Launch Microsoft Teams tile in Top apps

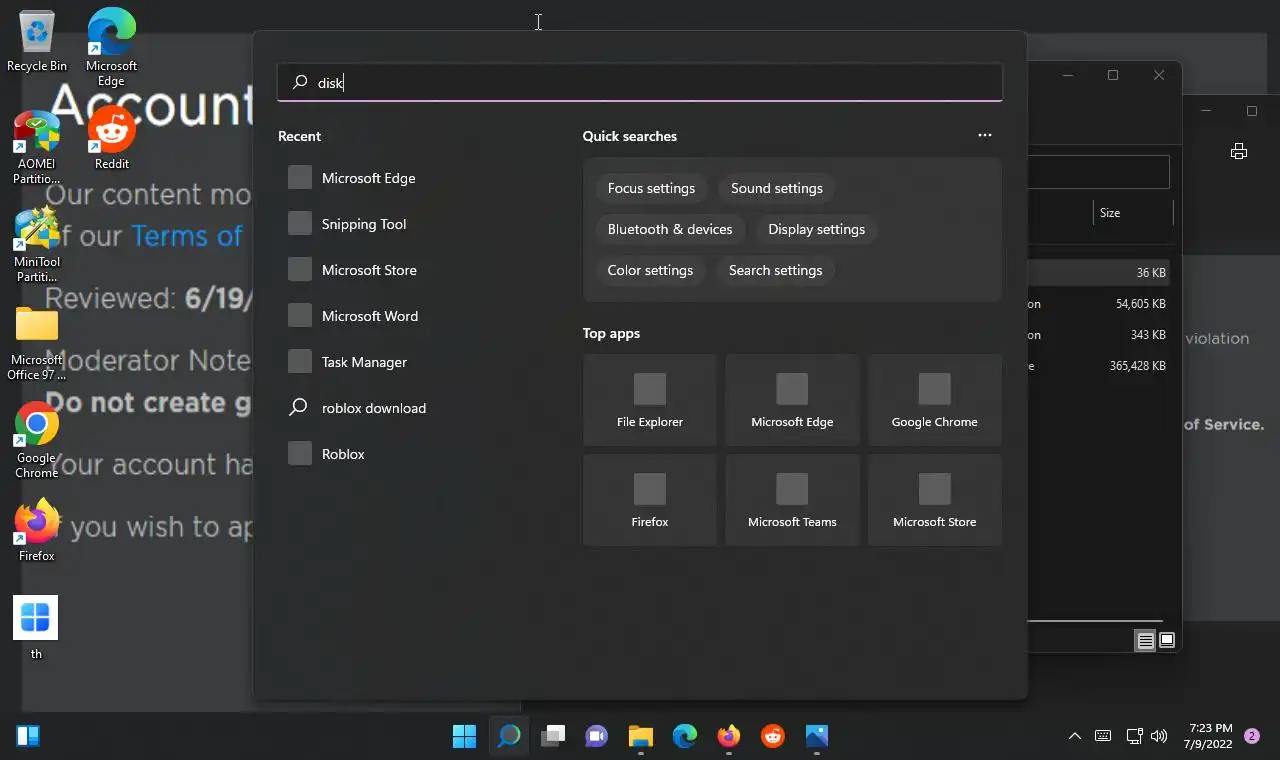click(792, 500)
